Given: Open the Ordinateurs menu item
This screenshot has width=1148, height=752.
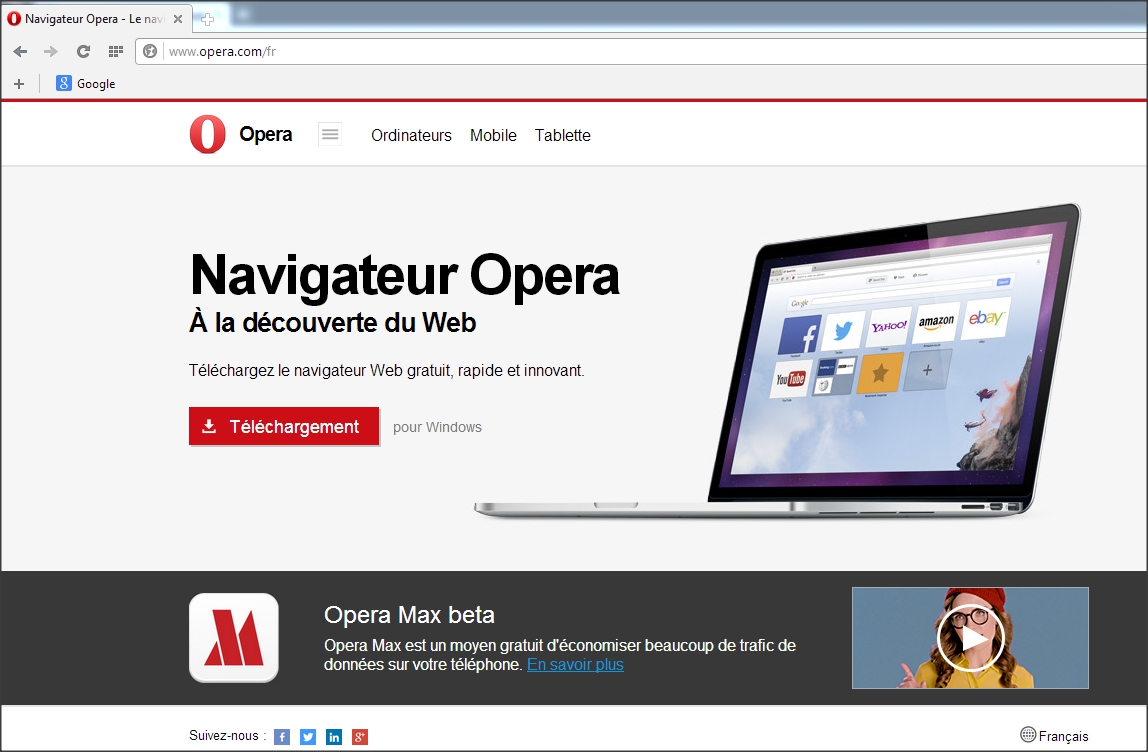Looking at the screenshot, I should coord(411,135).
